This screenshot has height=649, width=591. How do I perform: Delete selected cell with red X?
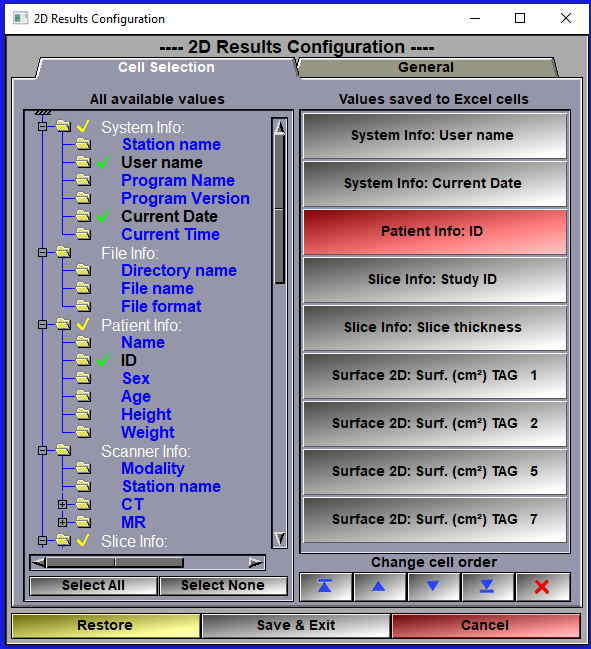tap(543, 587)
